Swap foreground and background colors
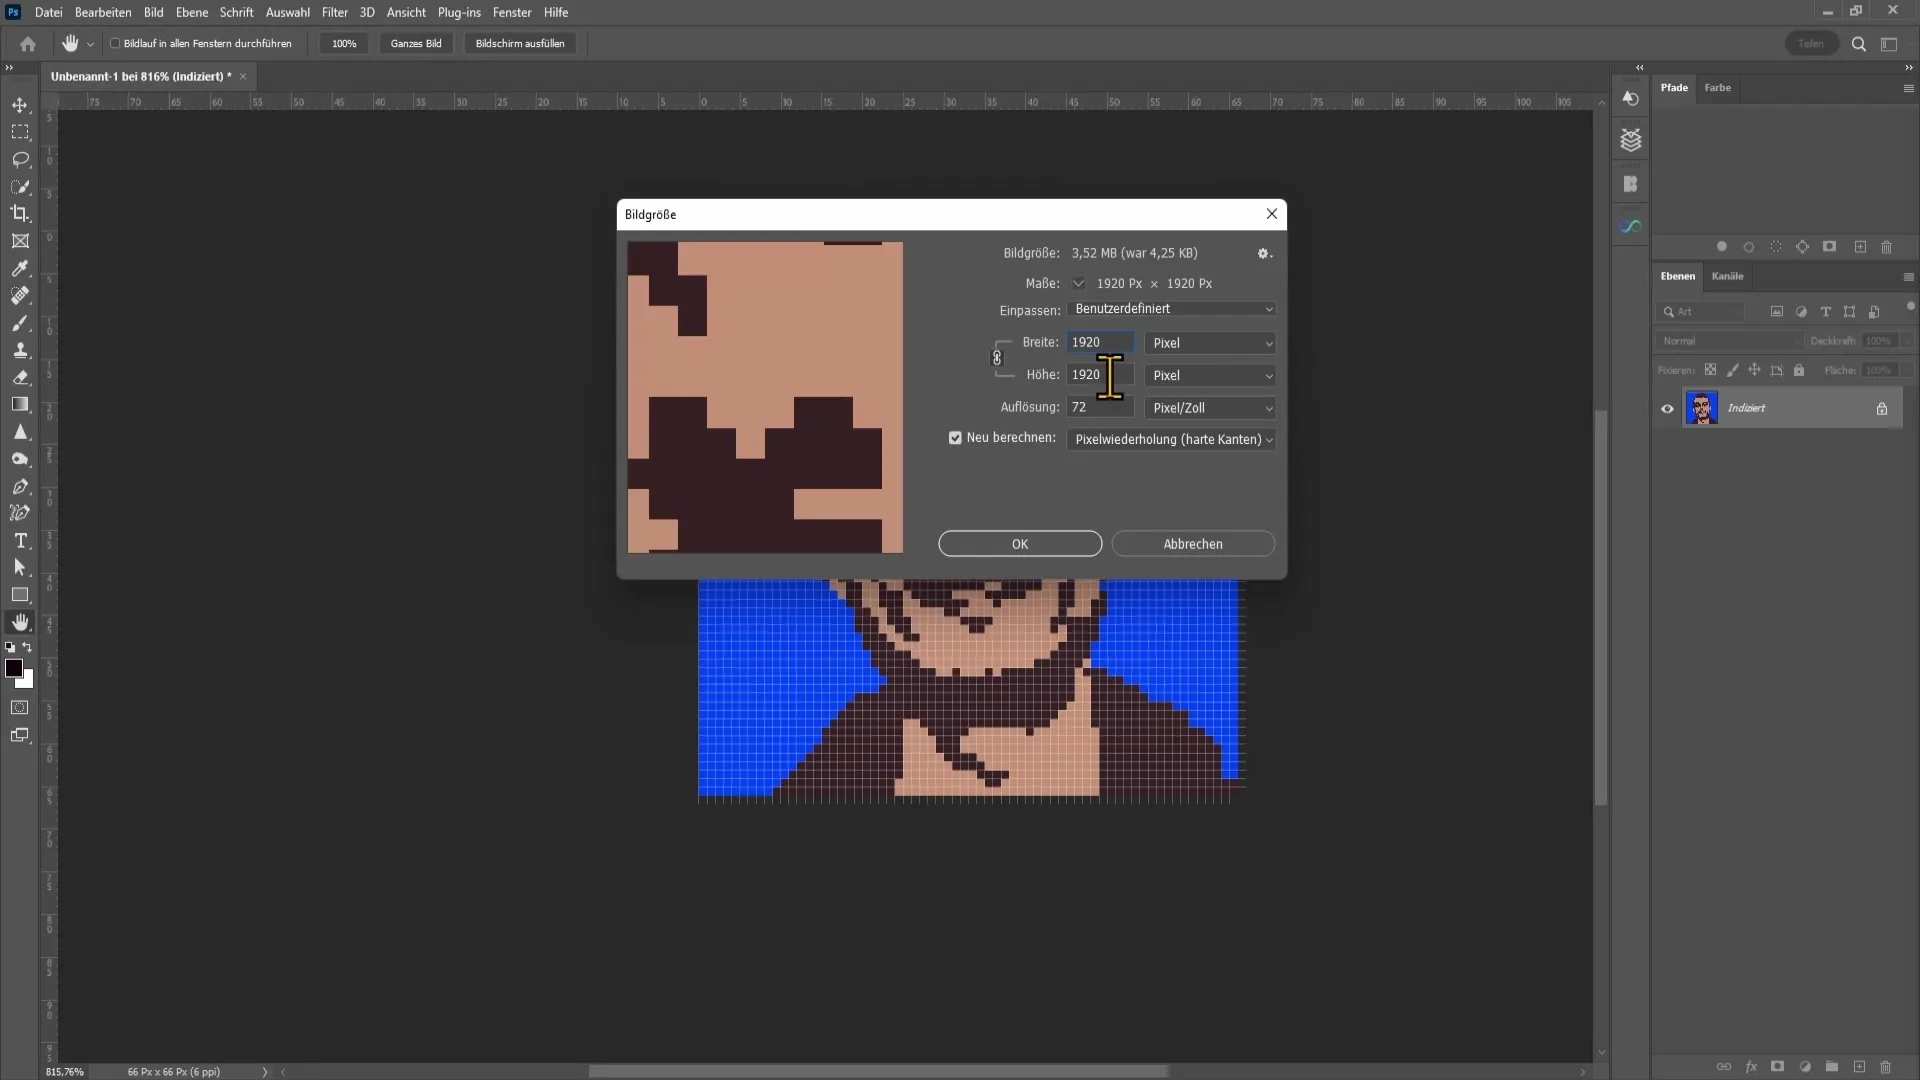Viewport: 1920px width, 1080px height. click(x=27, y=648)
